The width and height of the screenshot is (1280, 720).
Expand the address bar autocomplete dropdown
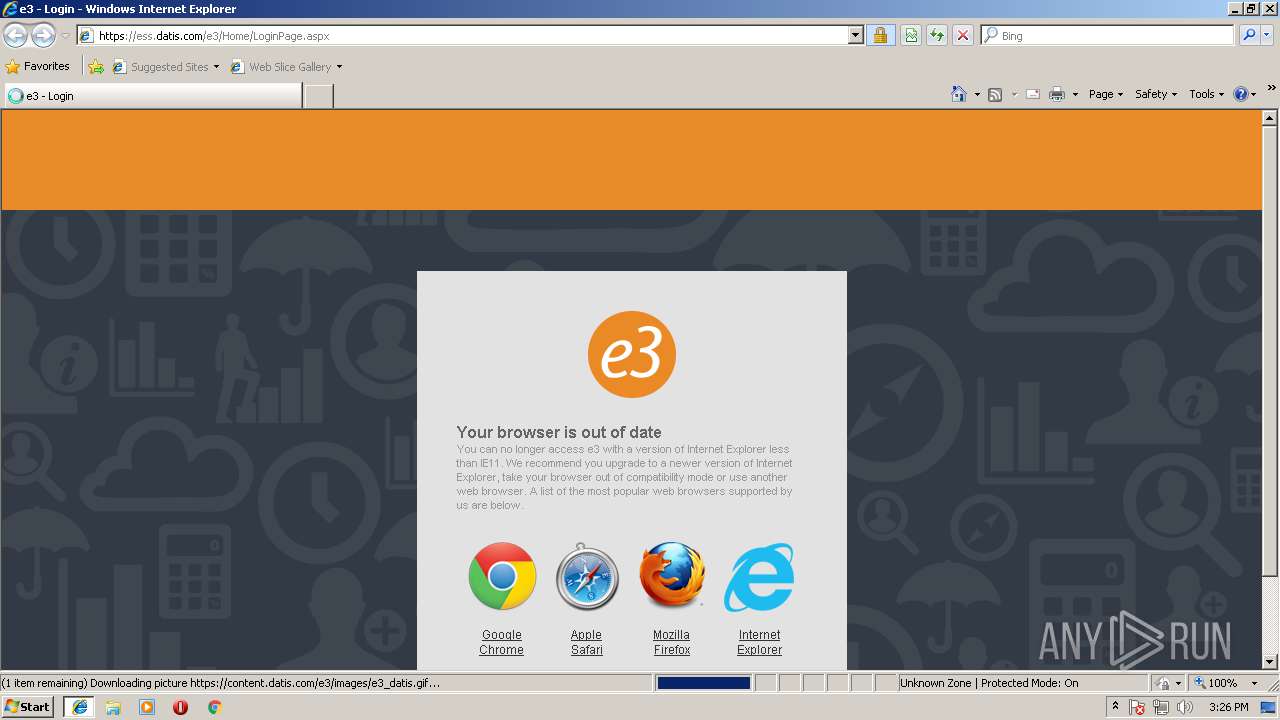tap(856, 36)
